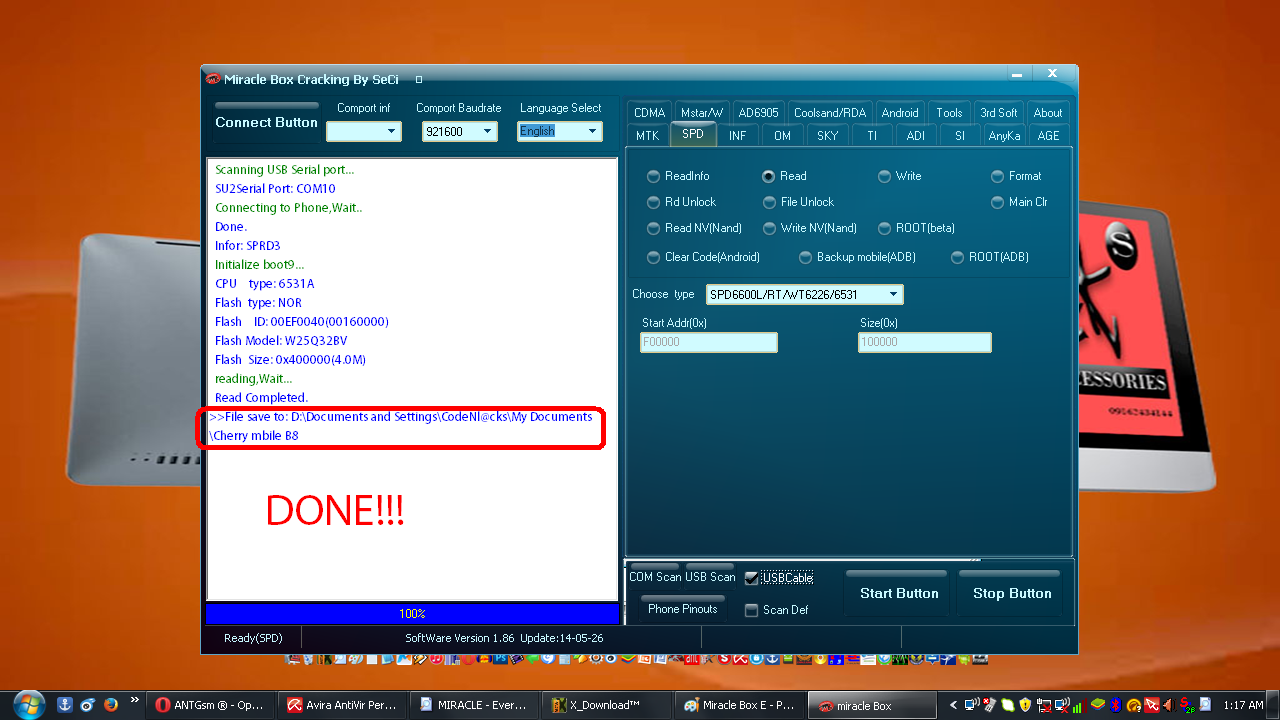Choose the Format radio option
Screen dimensions: 1280x720
click(x=997, y=176)
